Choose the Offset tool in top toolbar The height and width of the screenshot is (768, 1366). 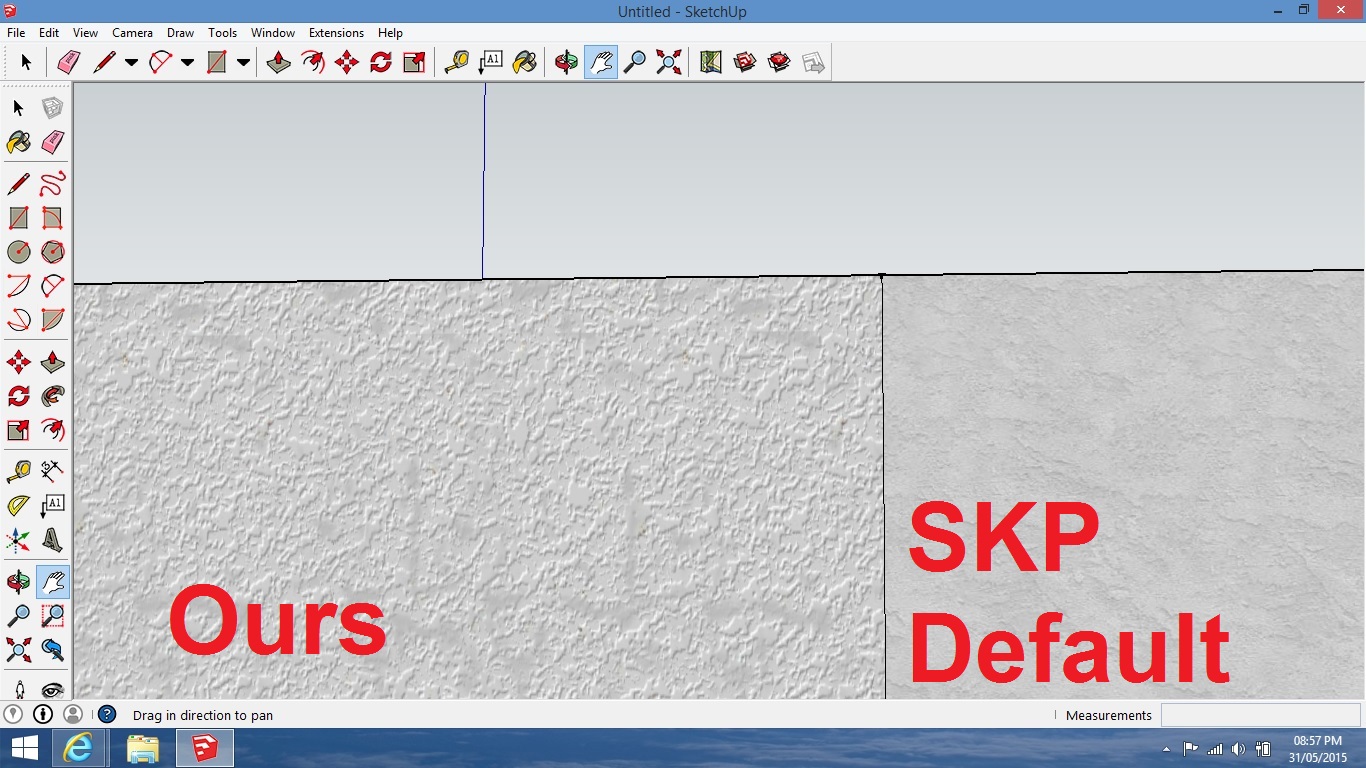(x=313, y=62)
